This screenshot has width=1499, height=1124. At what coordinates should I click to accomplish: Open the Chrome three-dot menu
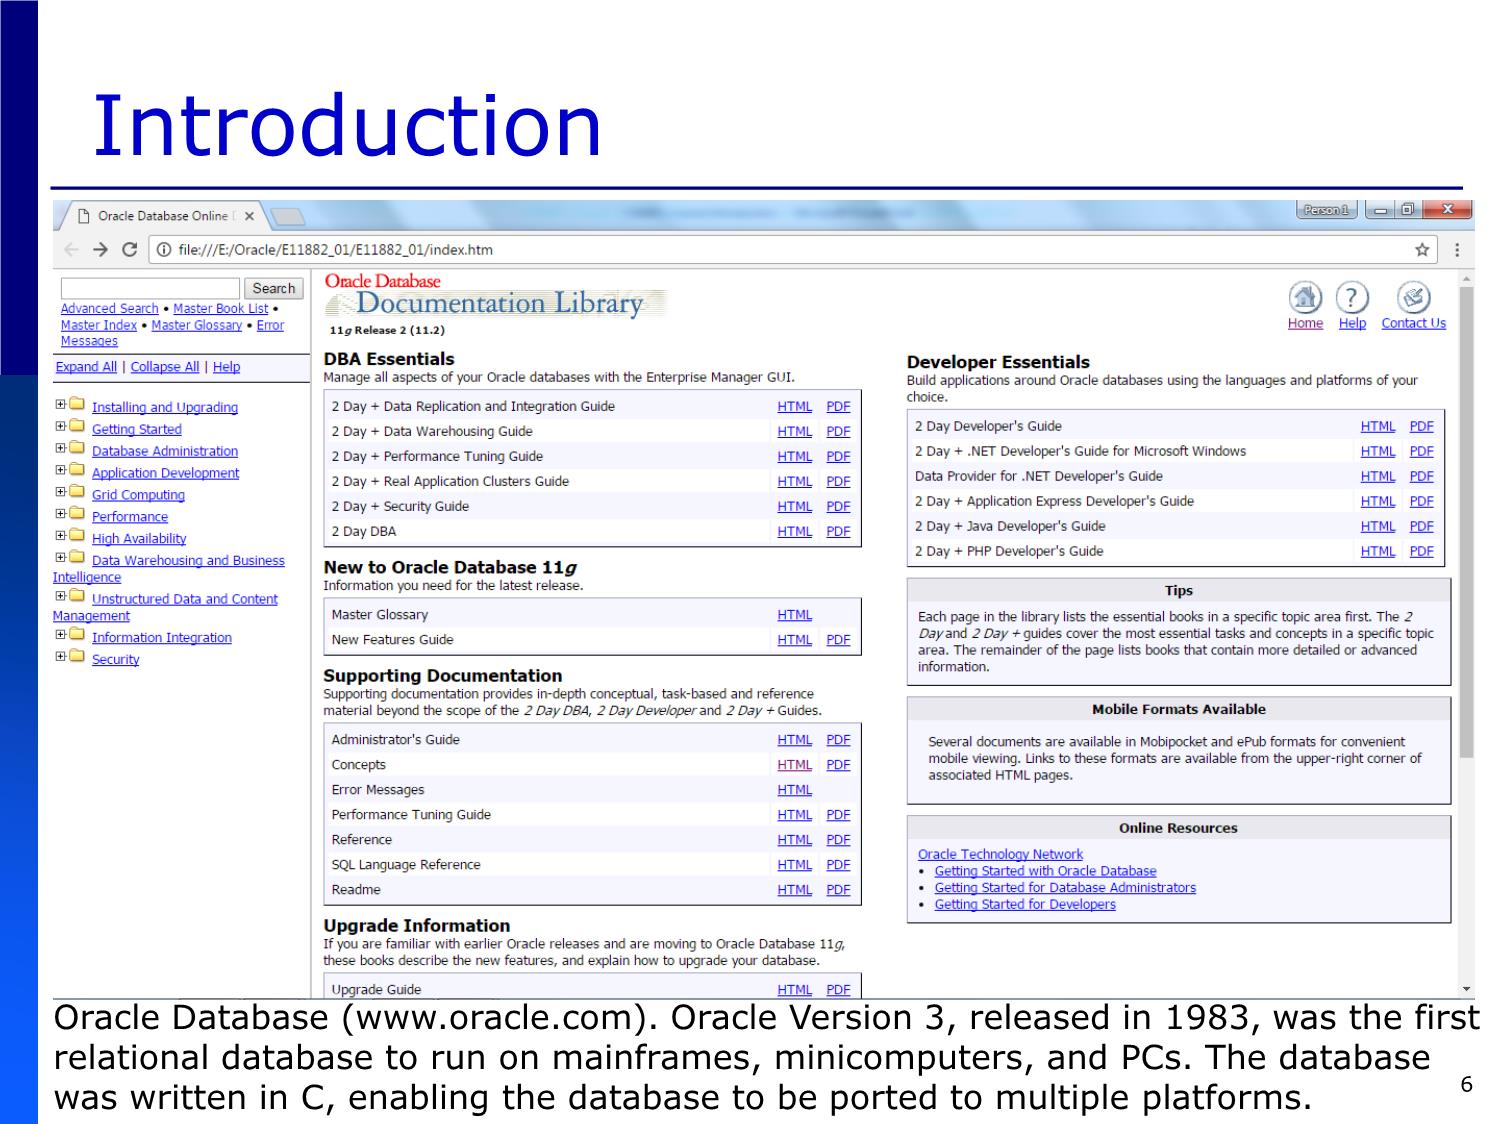(x=1457, y=250)
